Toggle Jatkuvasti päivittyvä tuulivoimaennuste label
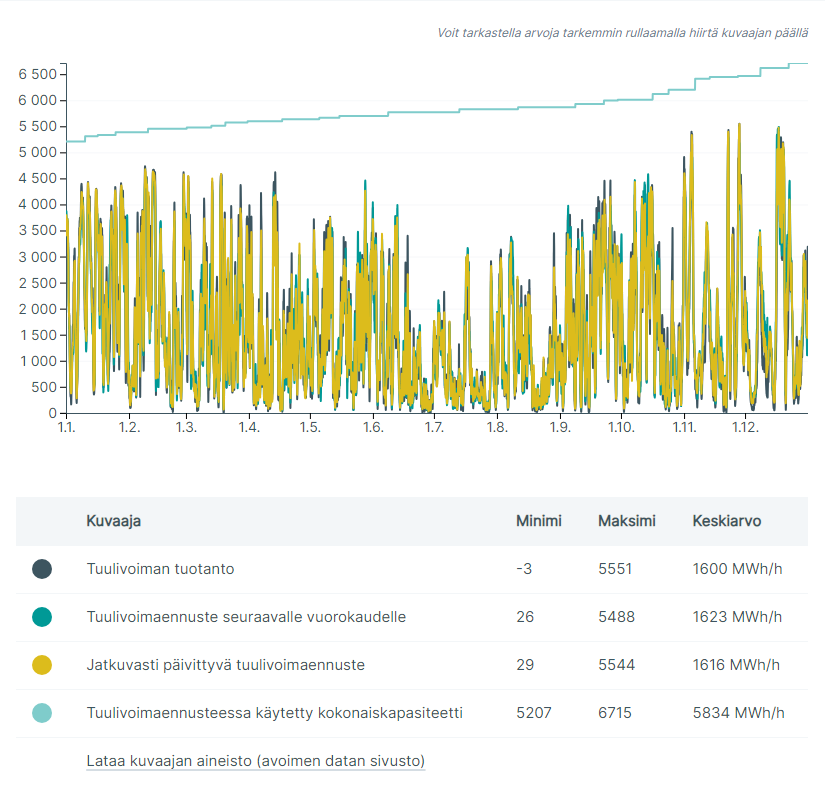This screenshot has height=788, width=825. coord(225,665)
